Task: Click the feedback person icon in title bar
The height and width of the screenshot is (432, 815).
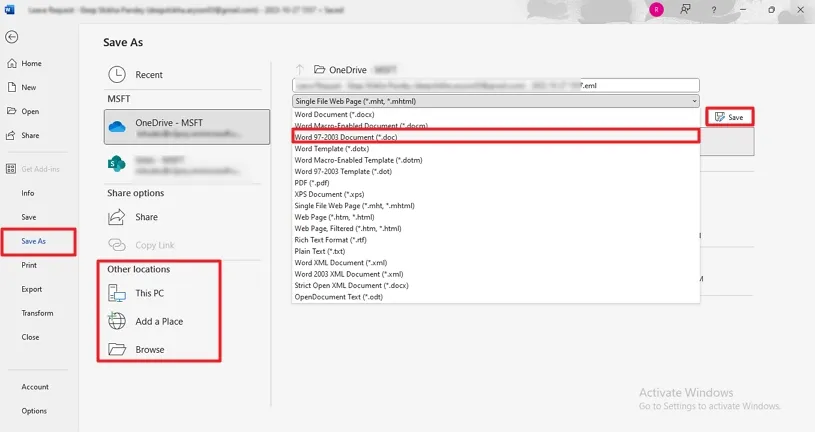Action: pyautogui.click(x=685, y=9)
